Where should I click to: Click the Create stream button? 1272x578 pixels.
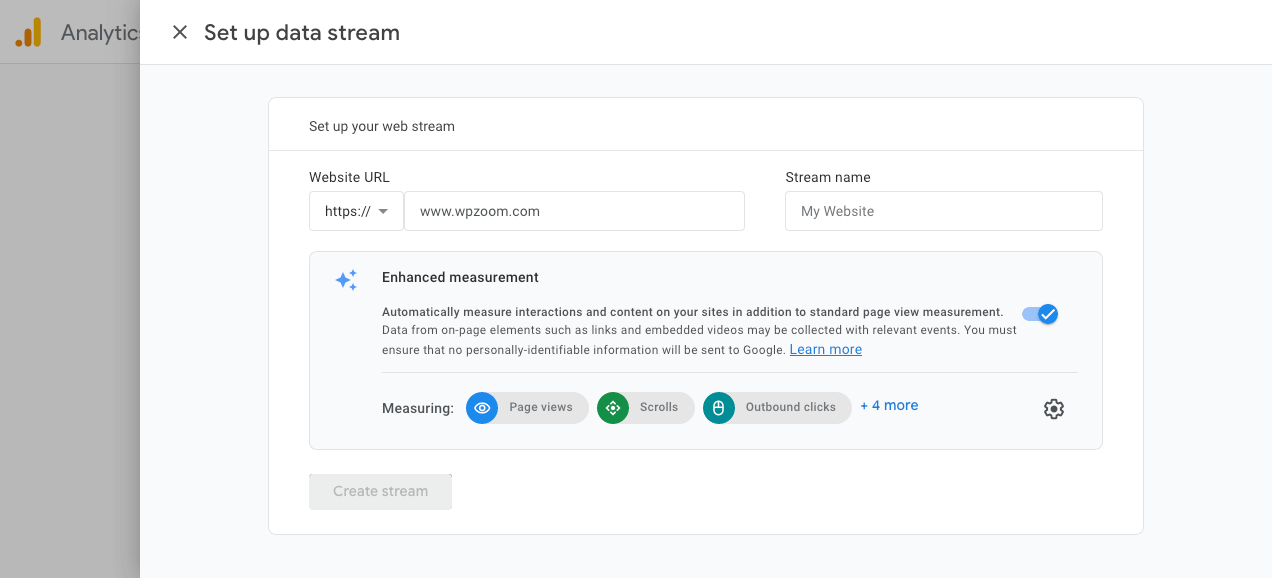(380, 491)
